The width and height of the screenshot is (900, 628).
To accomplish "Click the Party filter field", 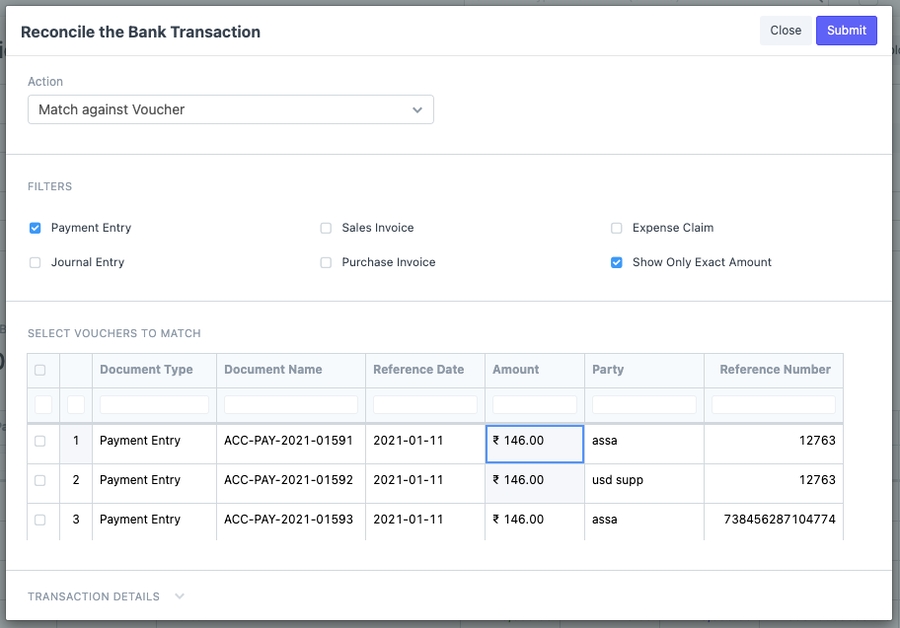I will (643, 404).
